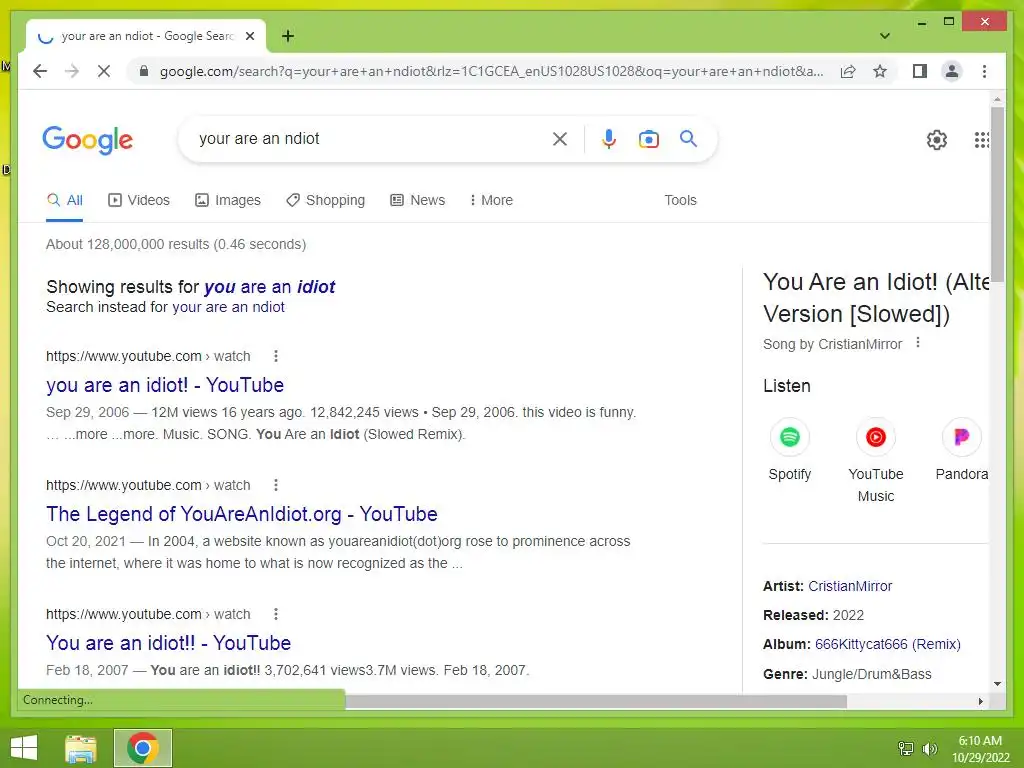
Task: Stop page loading with X button
Action: tap(104, 71)
